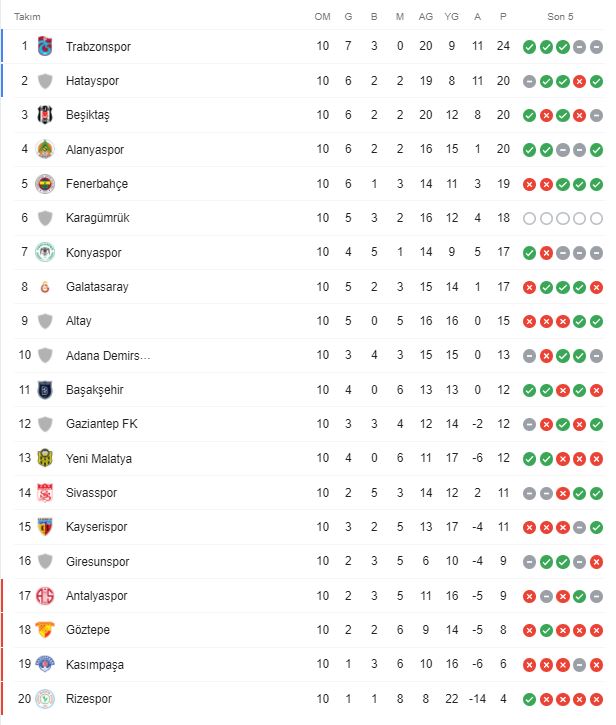
Task: Click Rizespor's green win indicator
Action: click(x=529, y=699)
